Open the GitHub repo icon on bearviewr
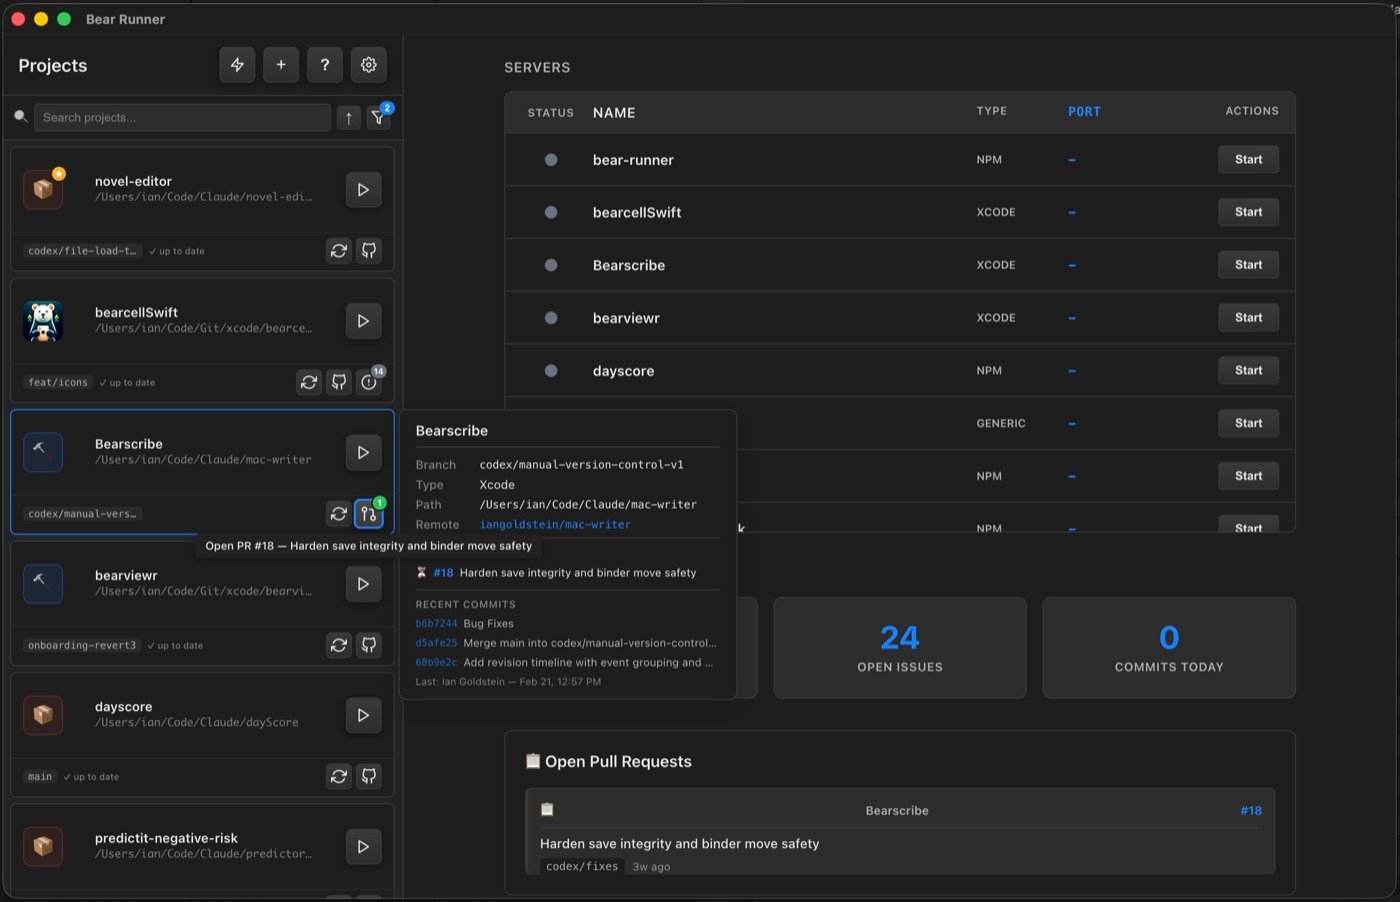The image size is (1400, 902). click(x=369, y=645)
